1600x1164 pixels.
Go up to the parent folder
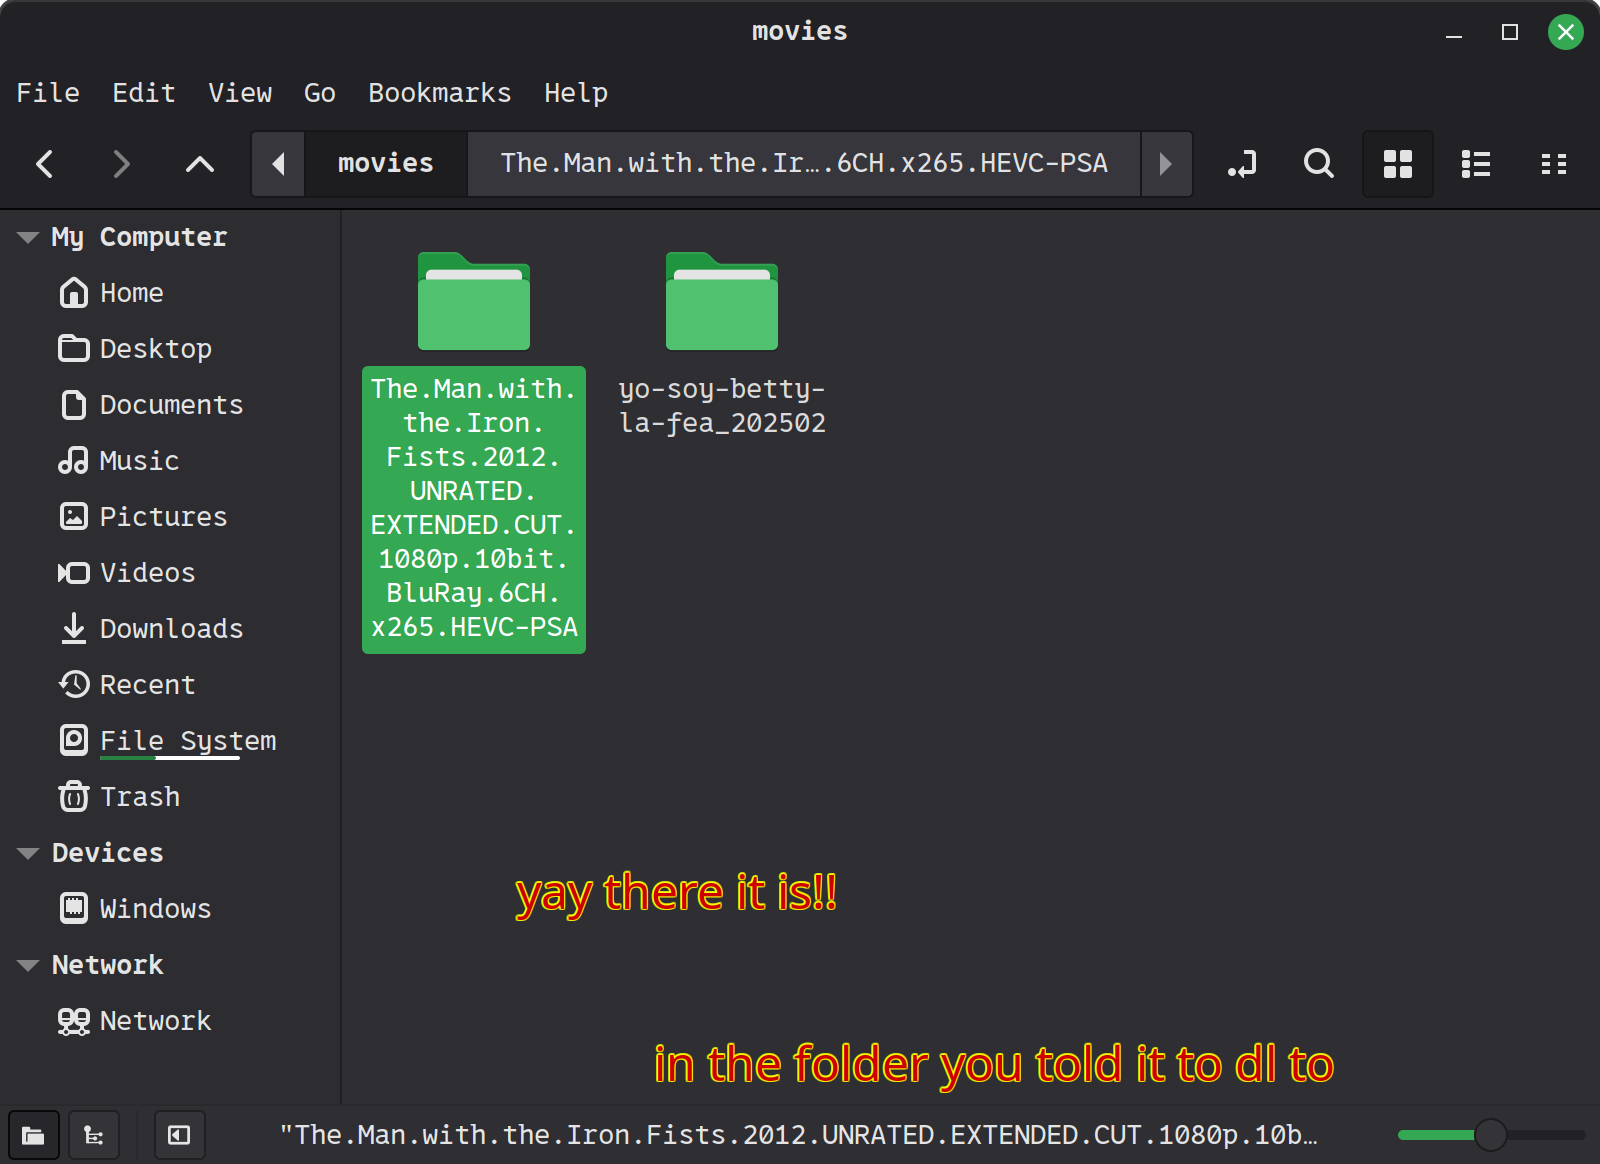click(200, 164)
